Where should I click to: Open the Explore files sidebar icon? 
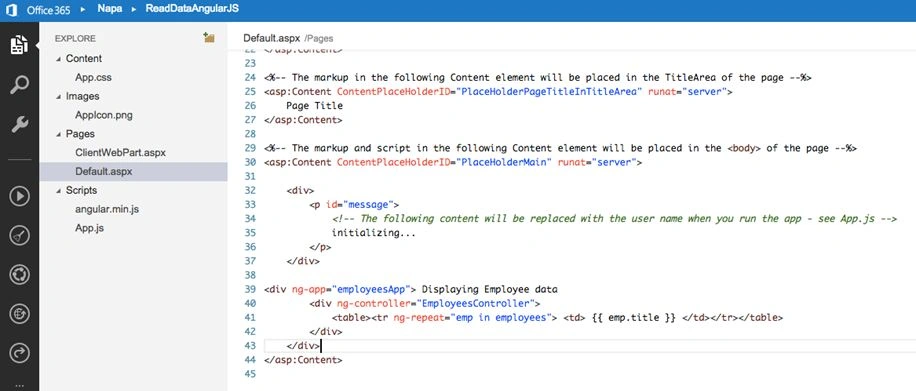click(19, 45)
